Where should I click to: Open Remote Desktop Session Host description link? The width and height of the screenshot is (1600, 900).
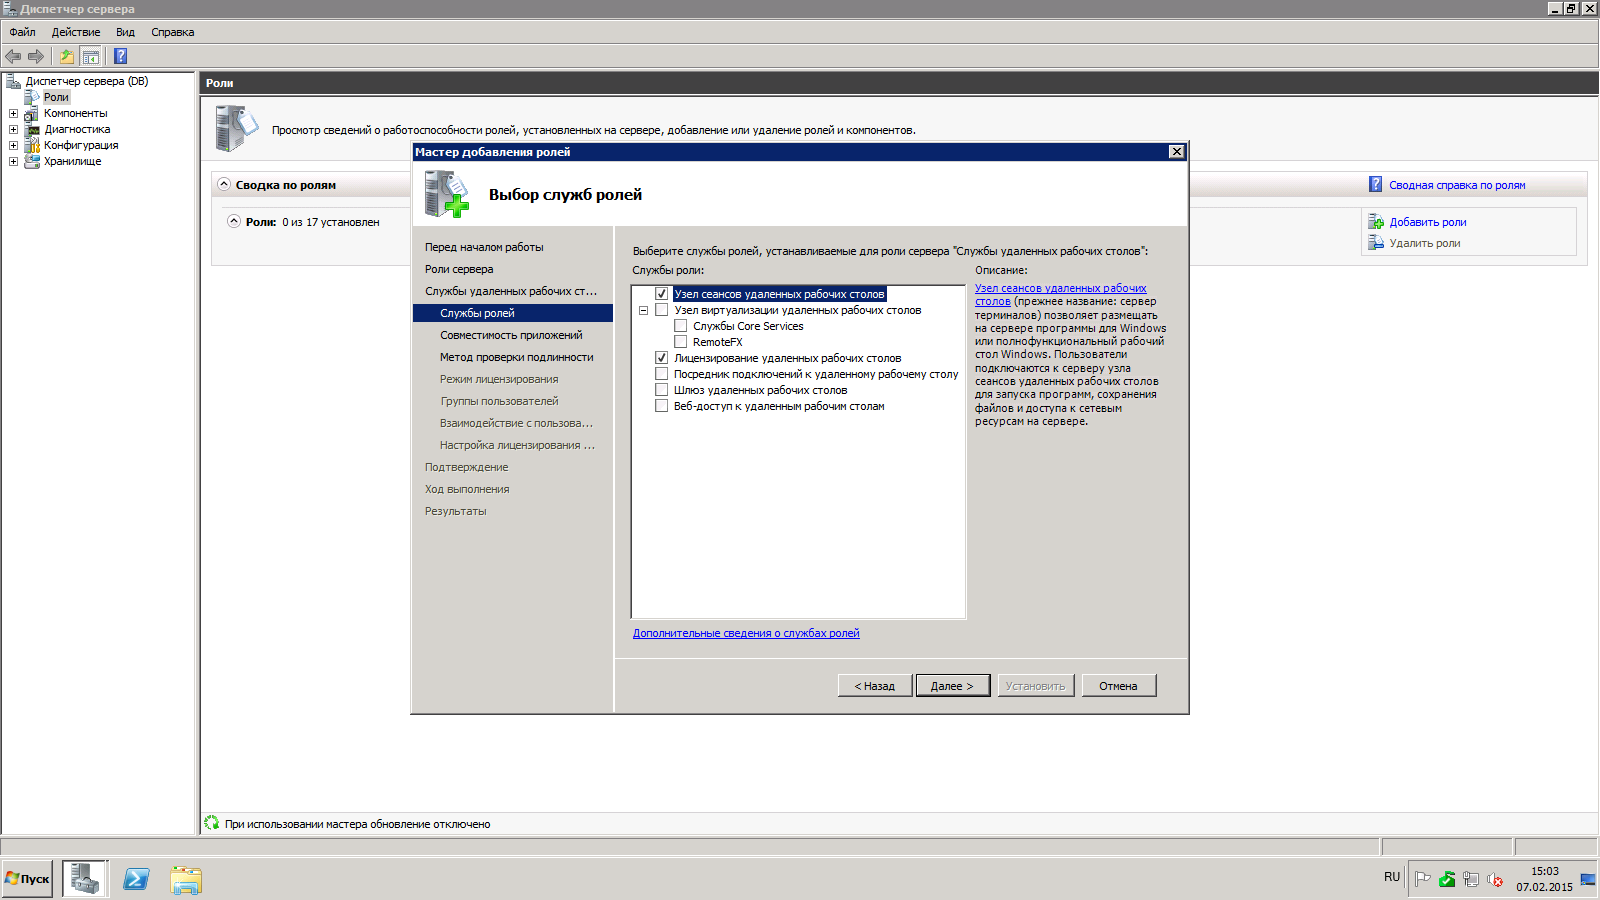[x=1060, y=294]
